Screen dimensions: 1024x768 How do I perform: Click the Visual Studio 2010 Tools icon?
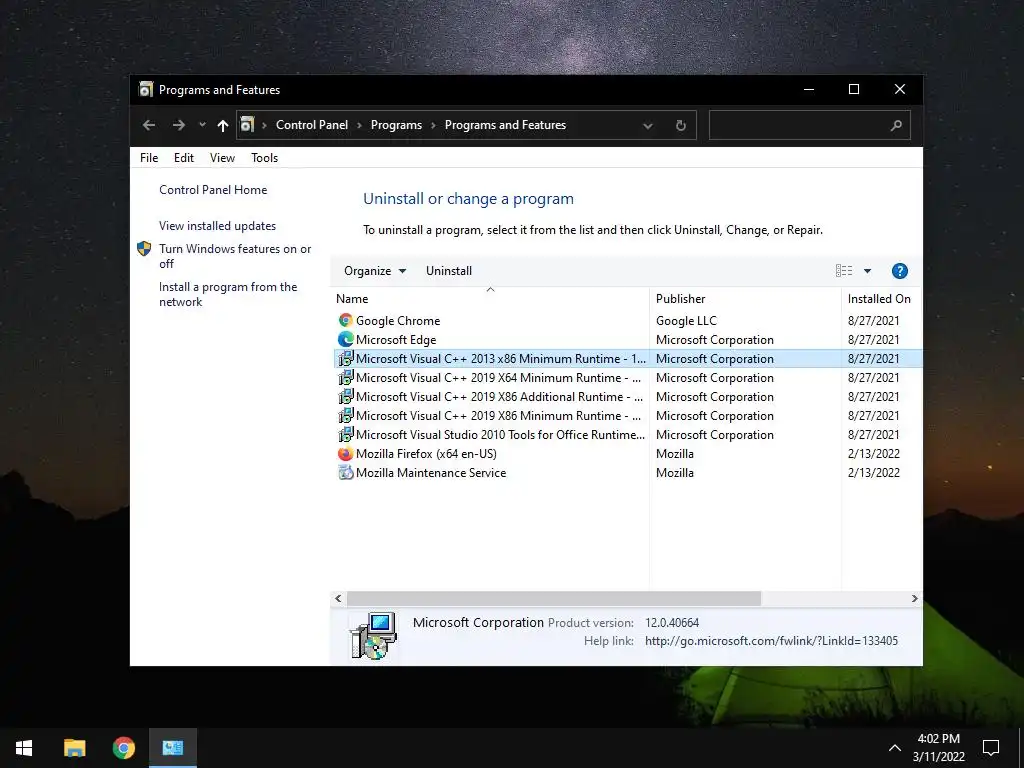[345, 434]
